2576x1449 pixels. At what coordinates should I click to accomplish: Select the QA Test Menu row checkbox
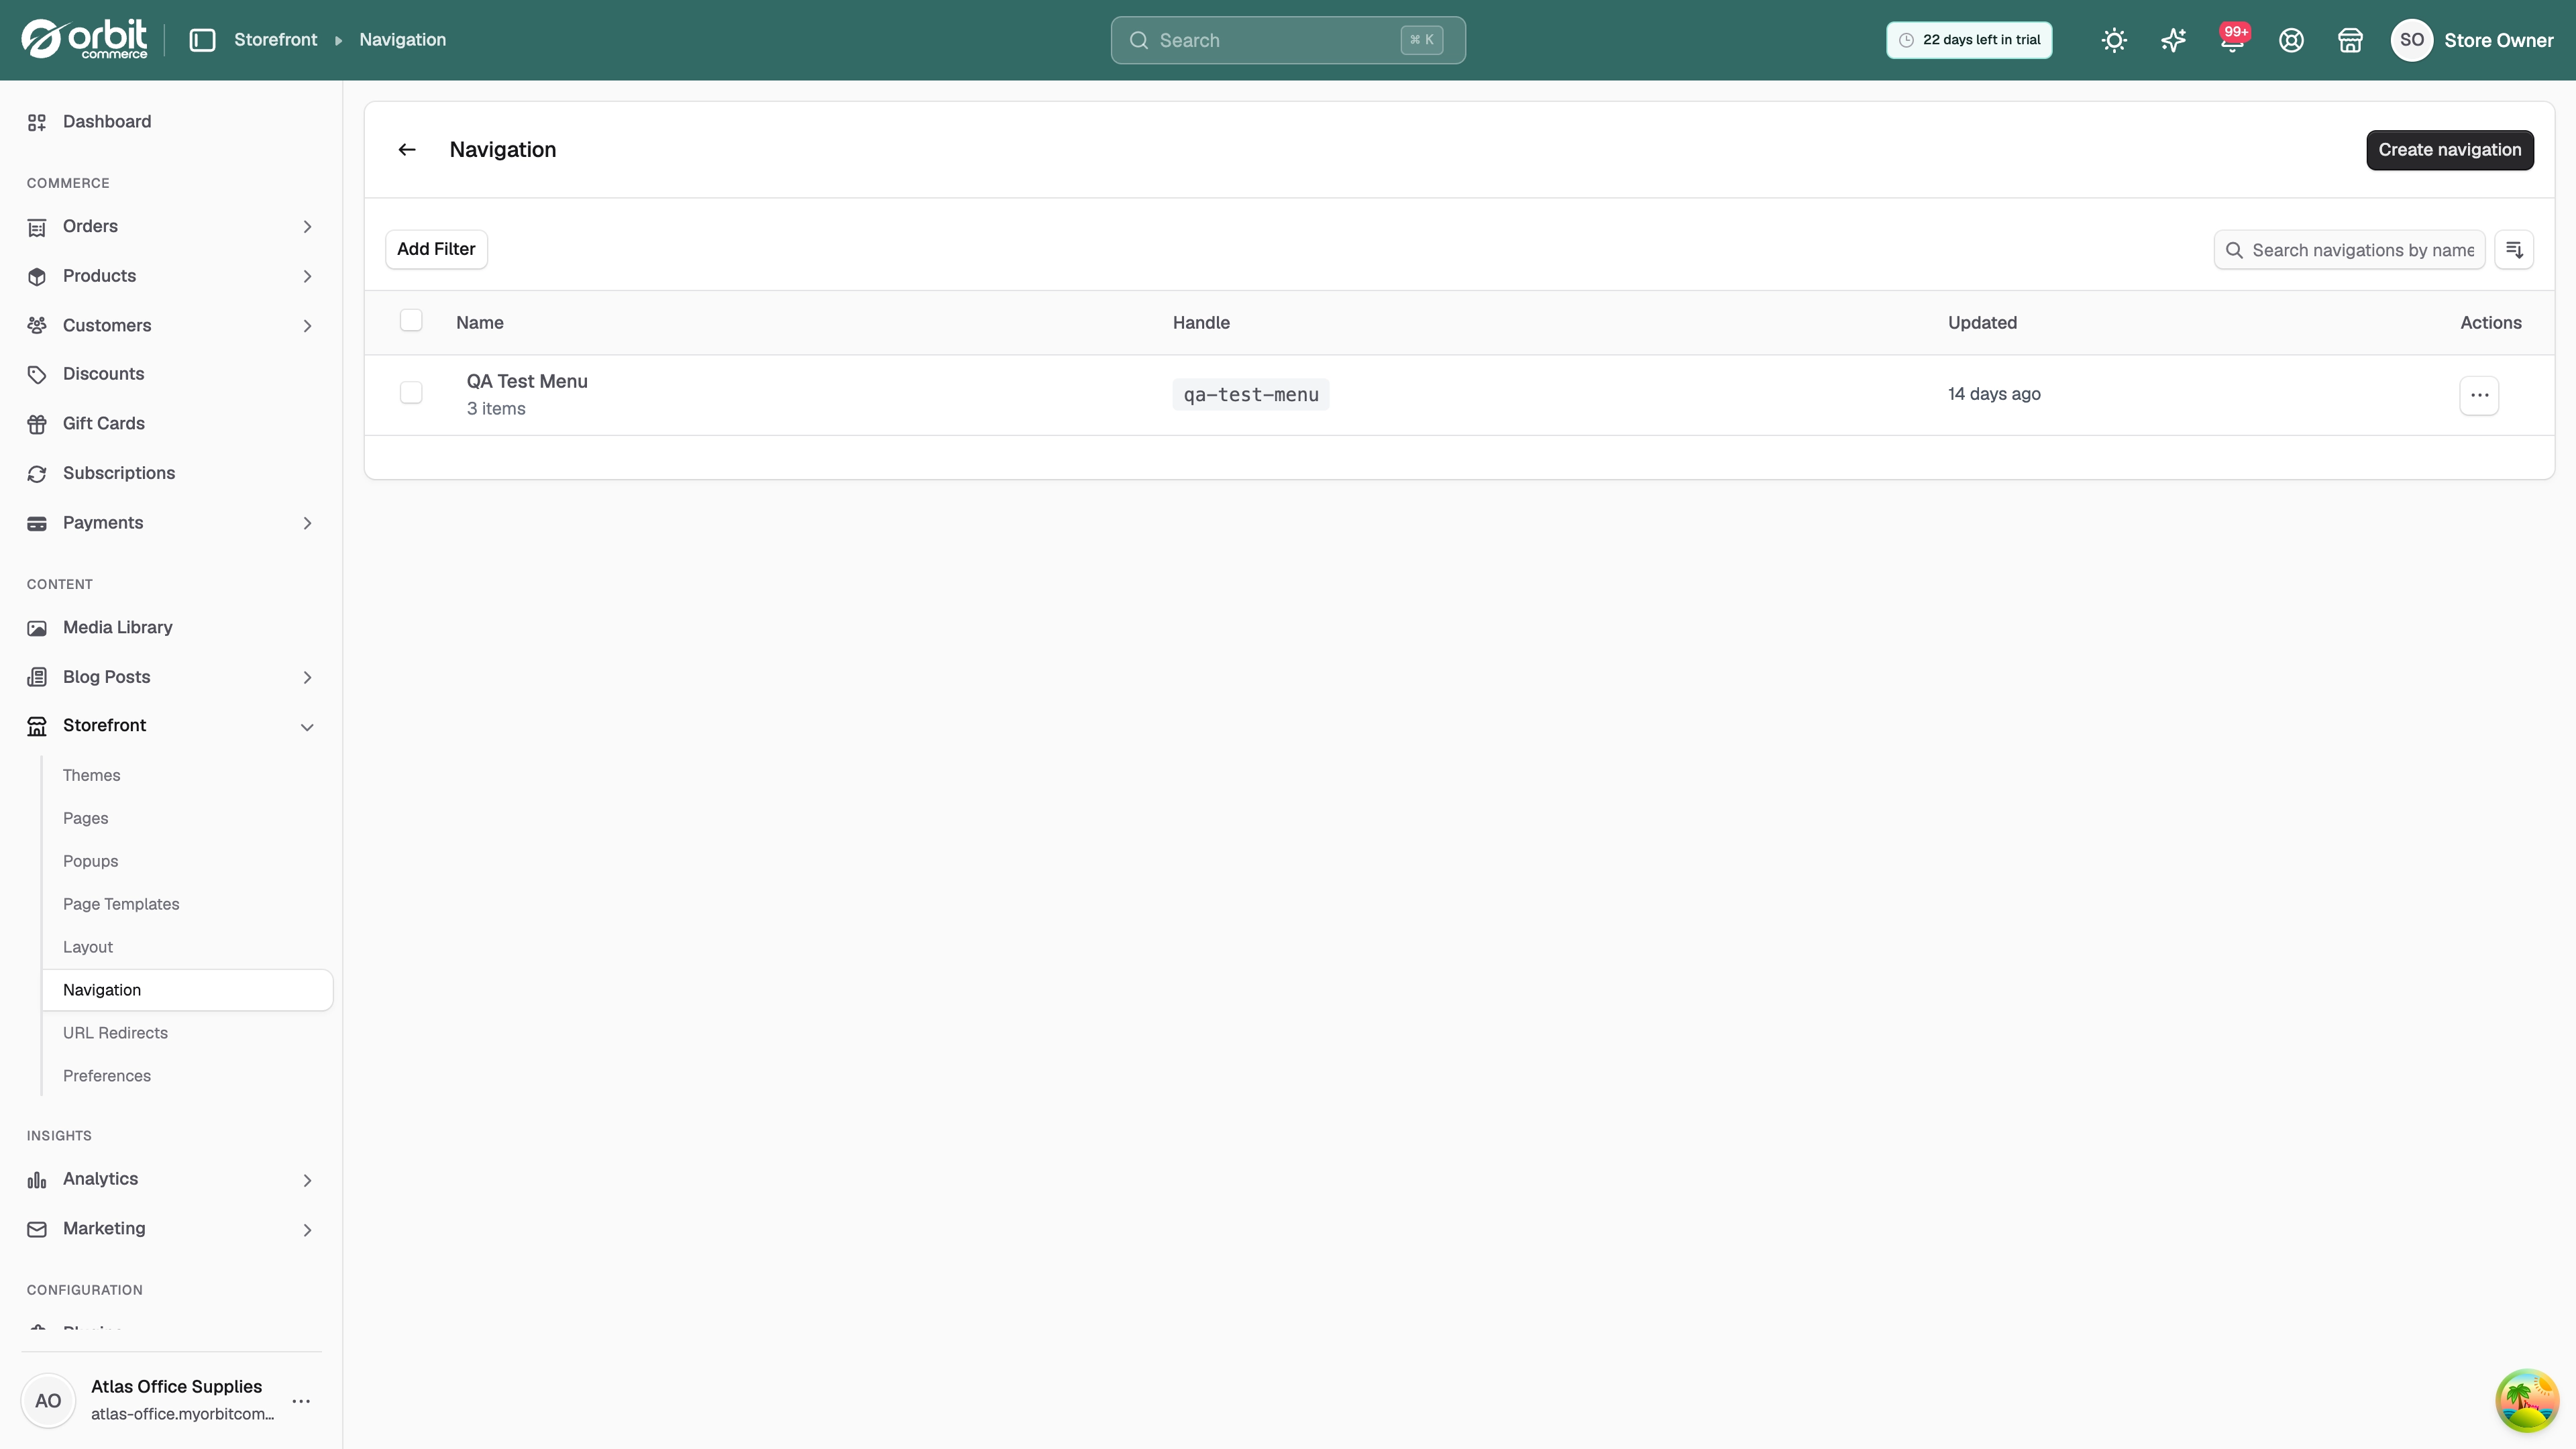pyautogui.click(x=411, y=393)
